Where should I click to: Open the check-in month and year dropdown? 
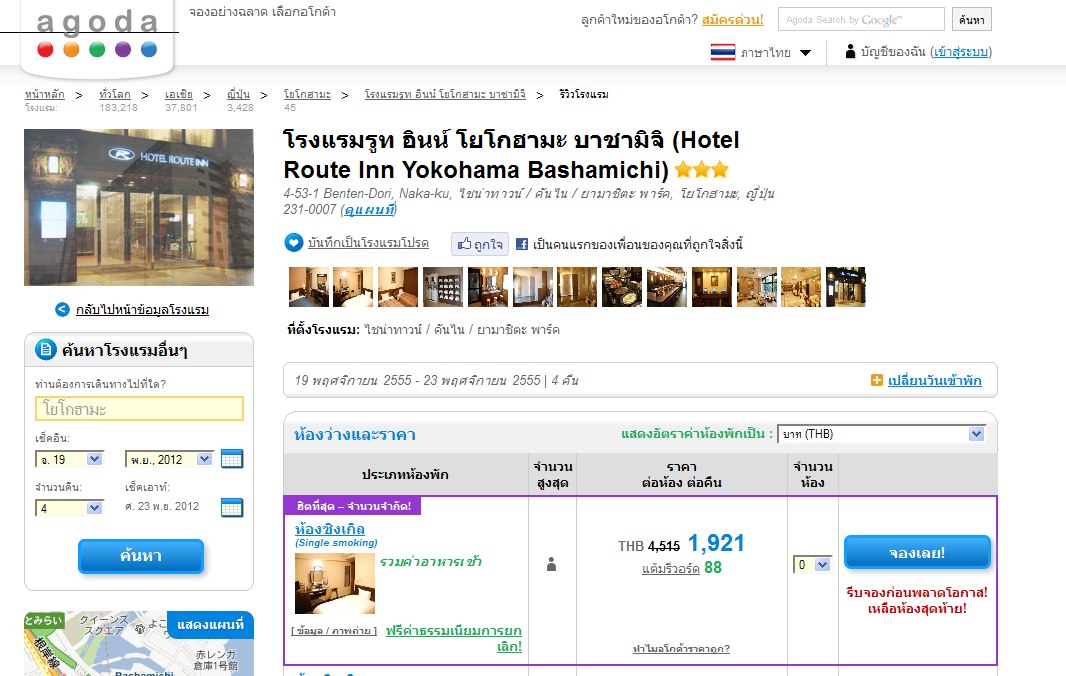[x=169, y=460]
